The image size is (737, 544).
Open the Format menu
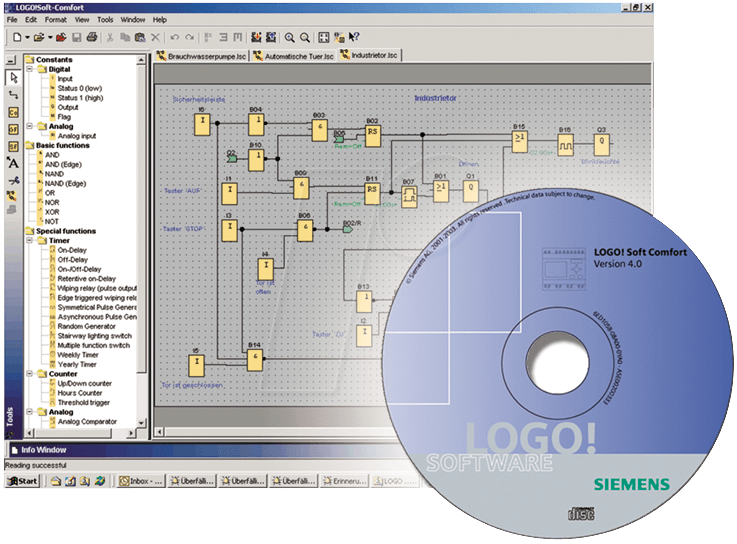pyautogui.click(x=55, y=20)
